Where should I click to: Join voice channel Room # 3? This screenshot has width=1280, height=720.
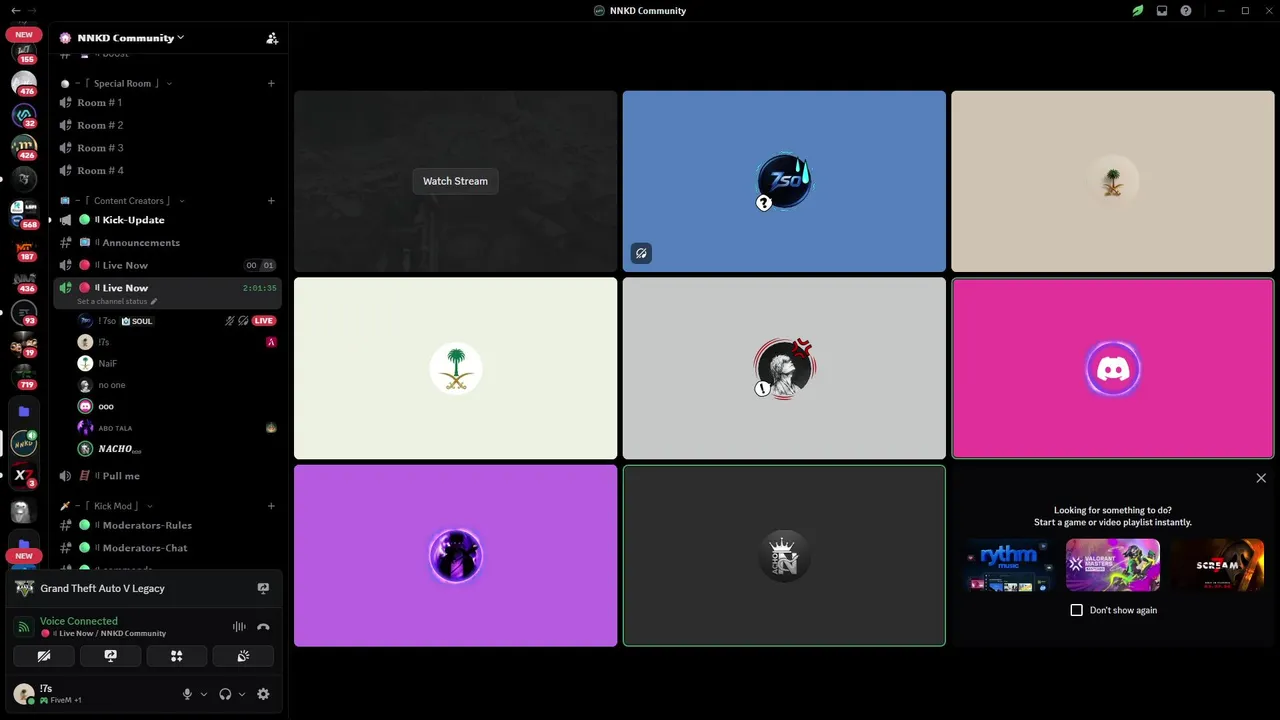167,148
